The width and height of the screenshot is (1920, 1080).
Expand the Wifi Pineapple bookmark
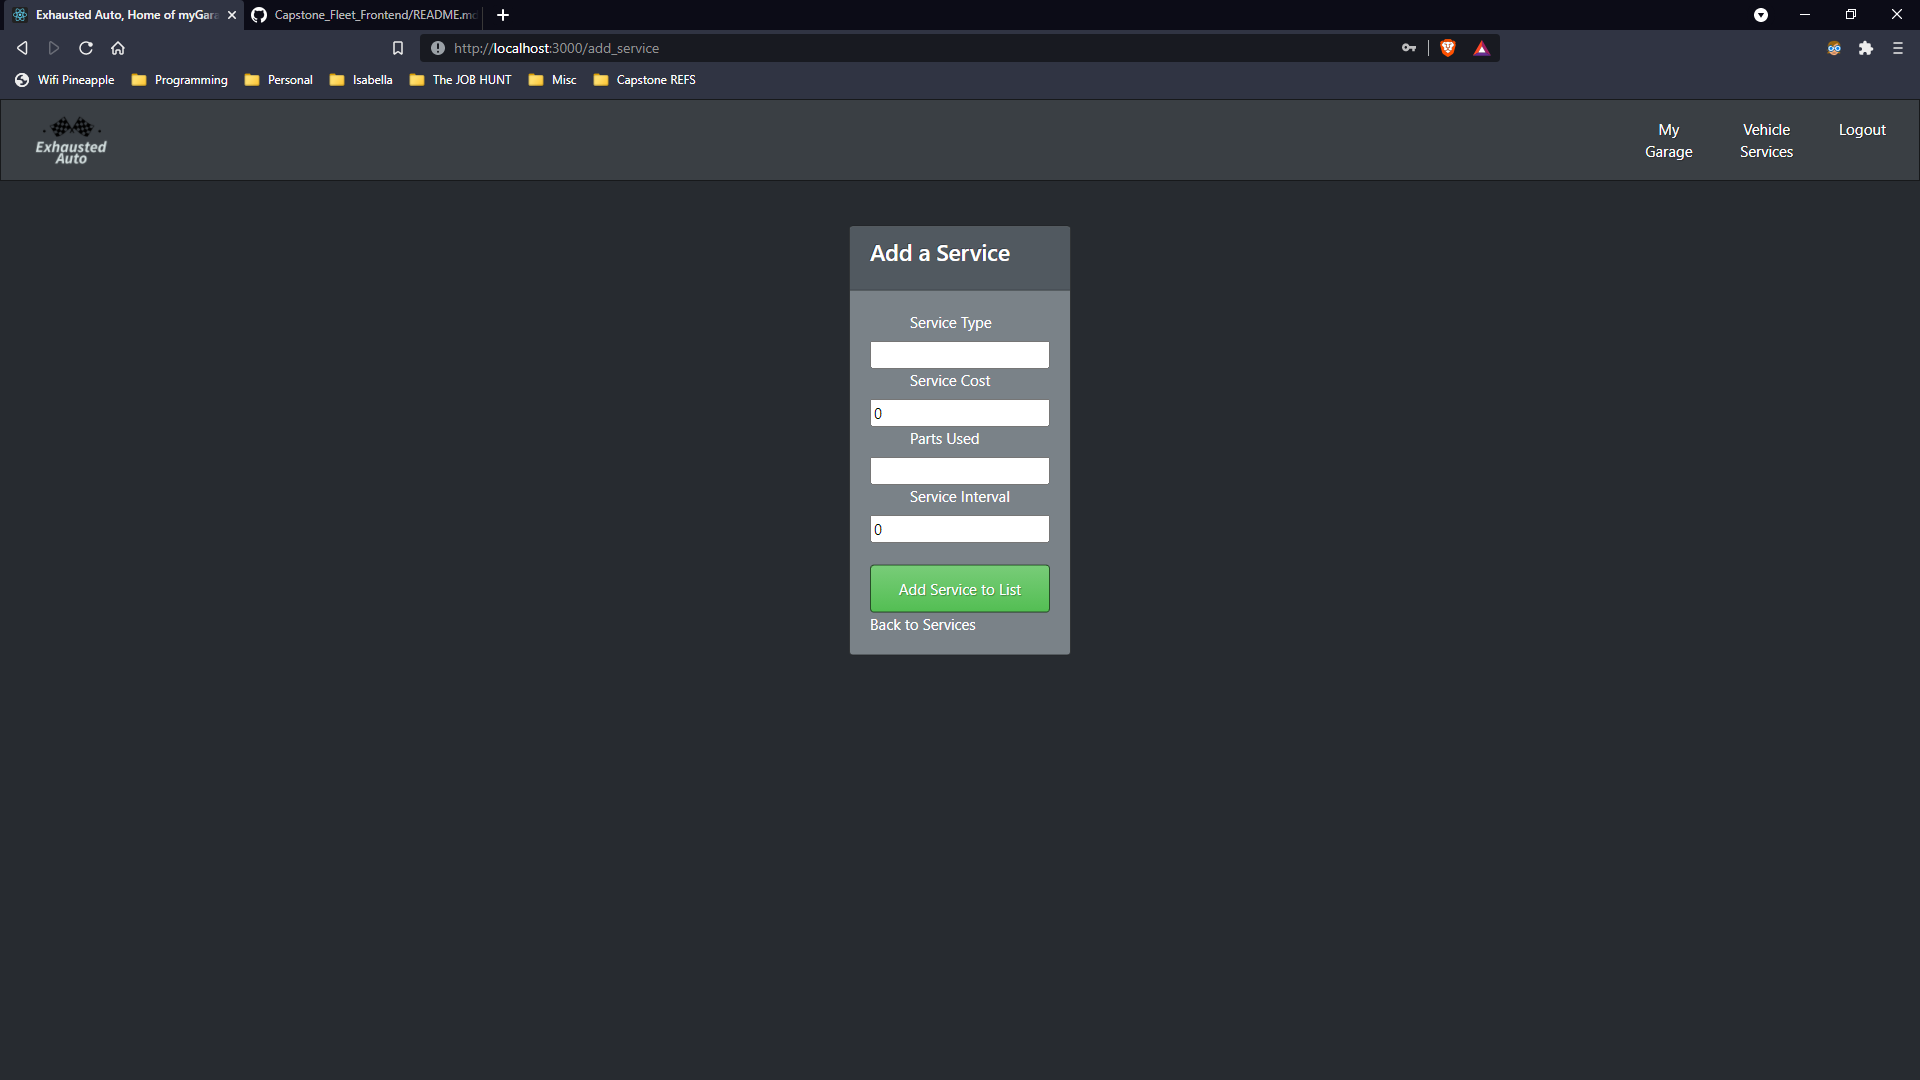[x=63, y=79]
